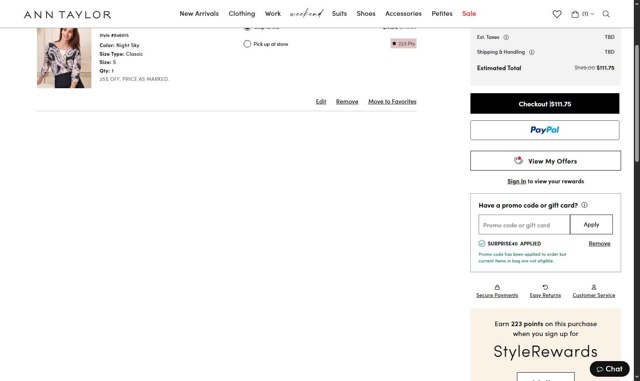640x381 pixels.
Task: Click the star 223 Pts badge
Action: [x=403, y=43]
